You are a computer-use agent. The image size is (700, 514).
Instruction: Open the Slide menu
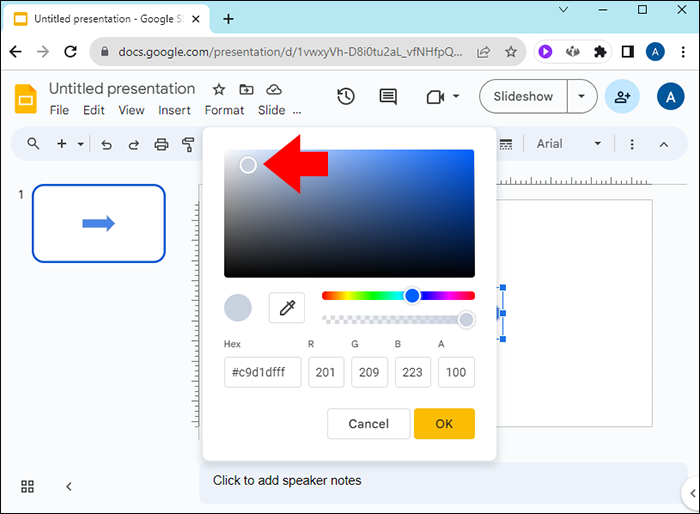[x=271, y=110]
